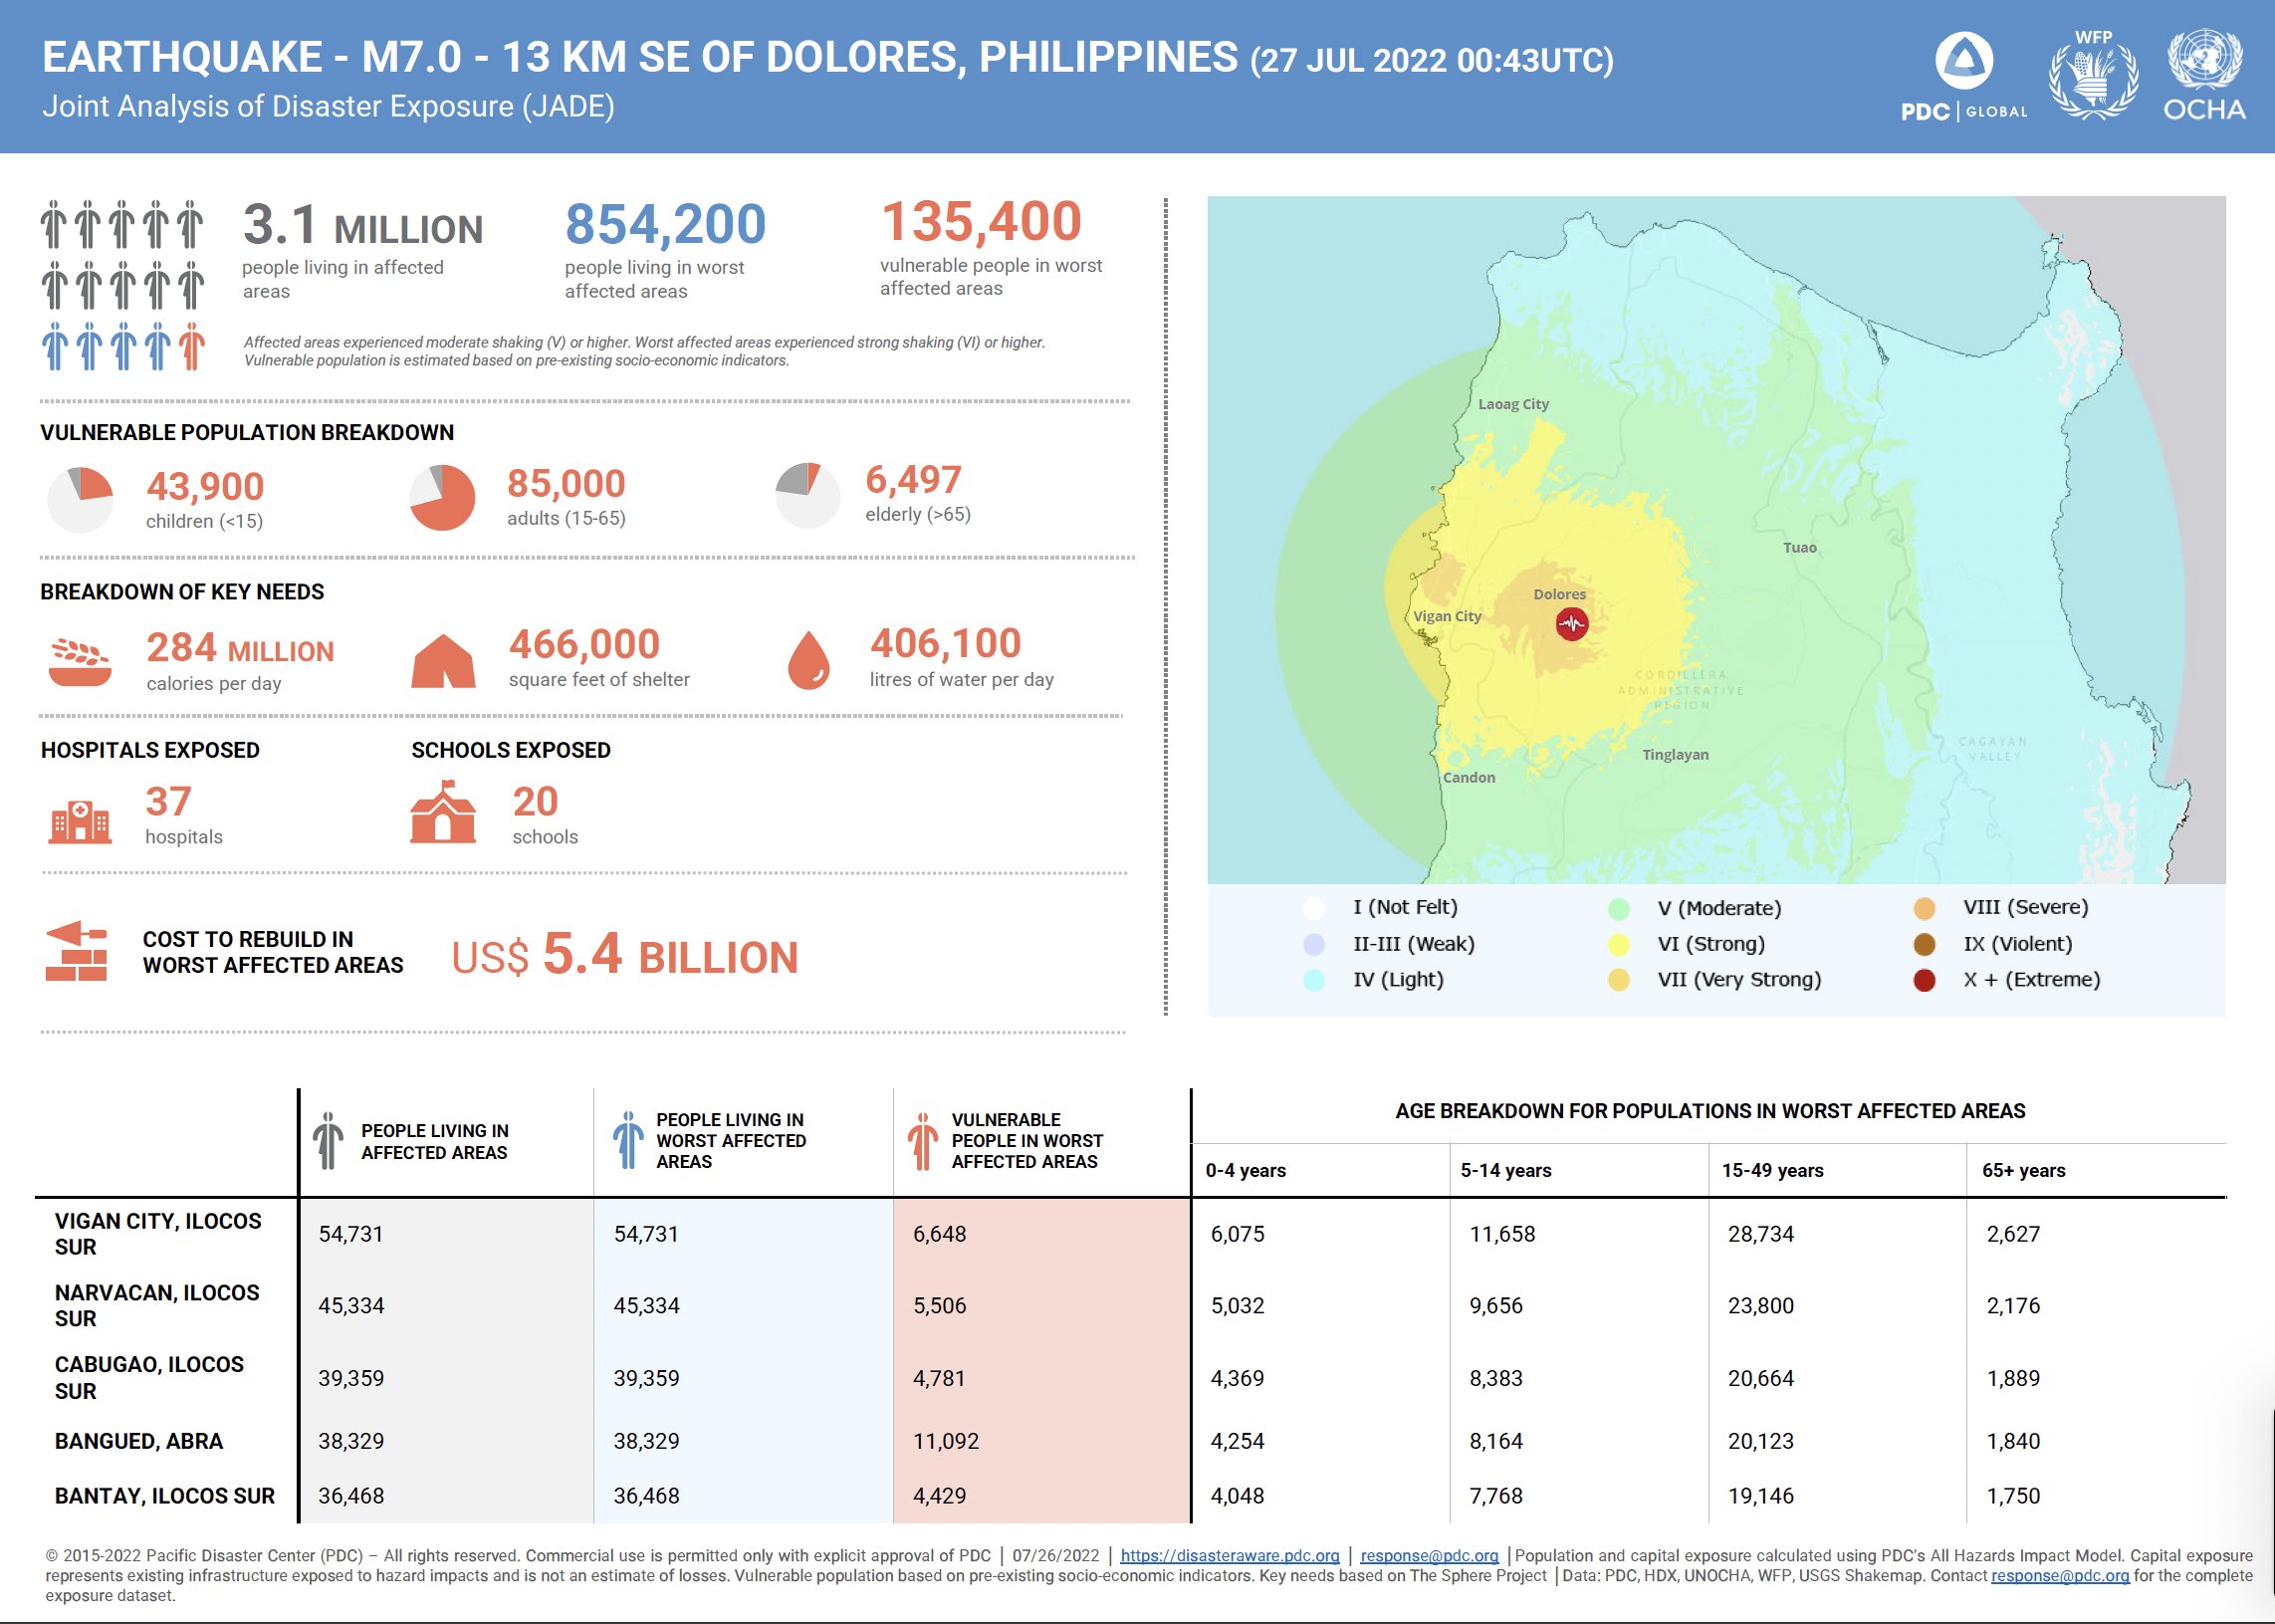The height and width of the screenshot is (1624, 2275).
Task: Click the 6,497 elderly value
Action: (x=913, y=480)
